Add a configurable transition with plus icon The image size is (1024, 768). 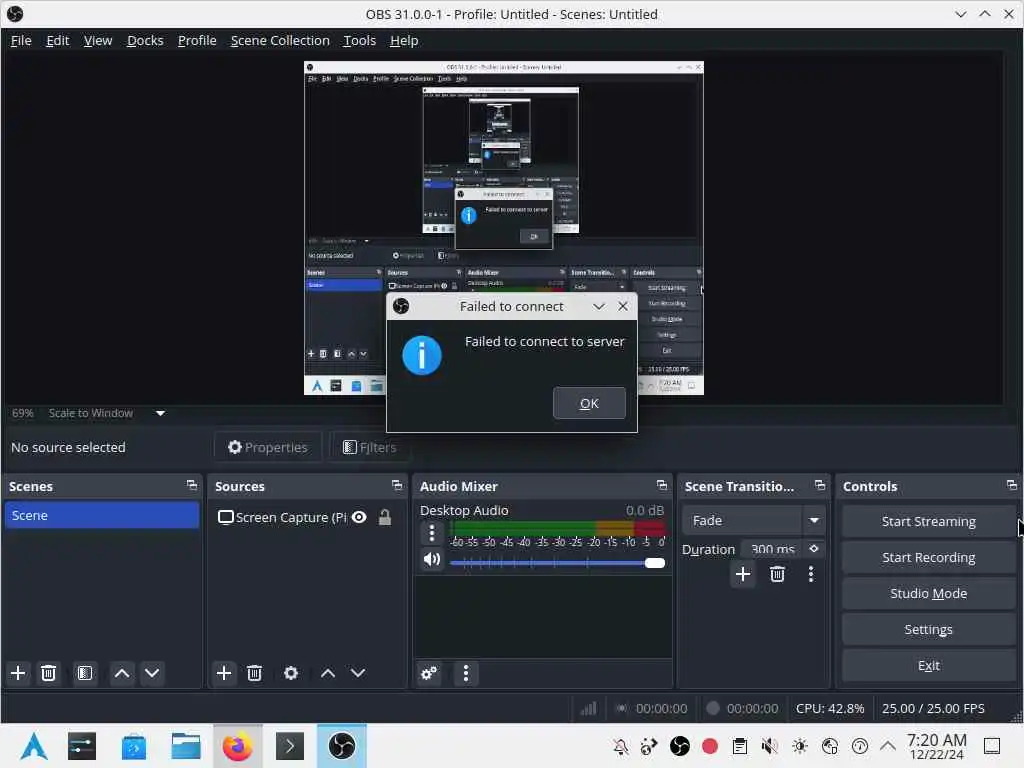743,574
